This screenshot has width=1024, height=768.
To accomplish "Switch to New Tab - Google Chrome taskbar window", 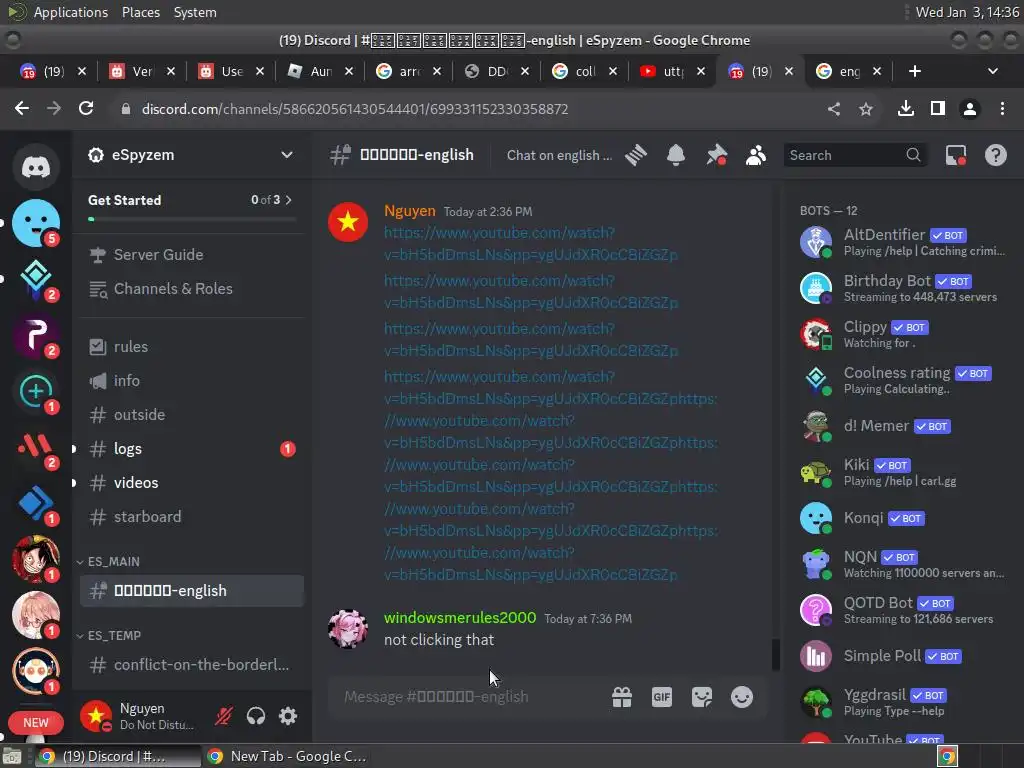I will 286,756.
